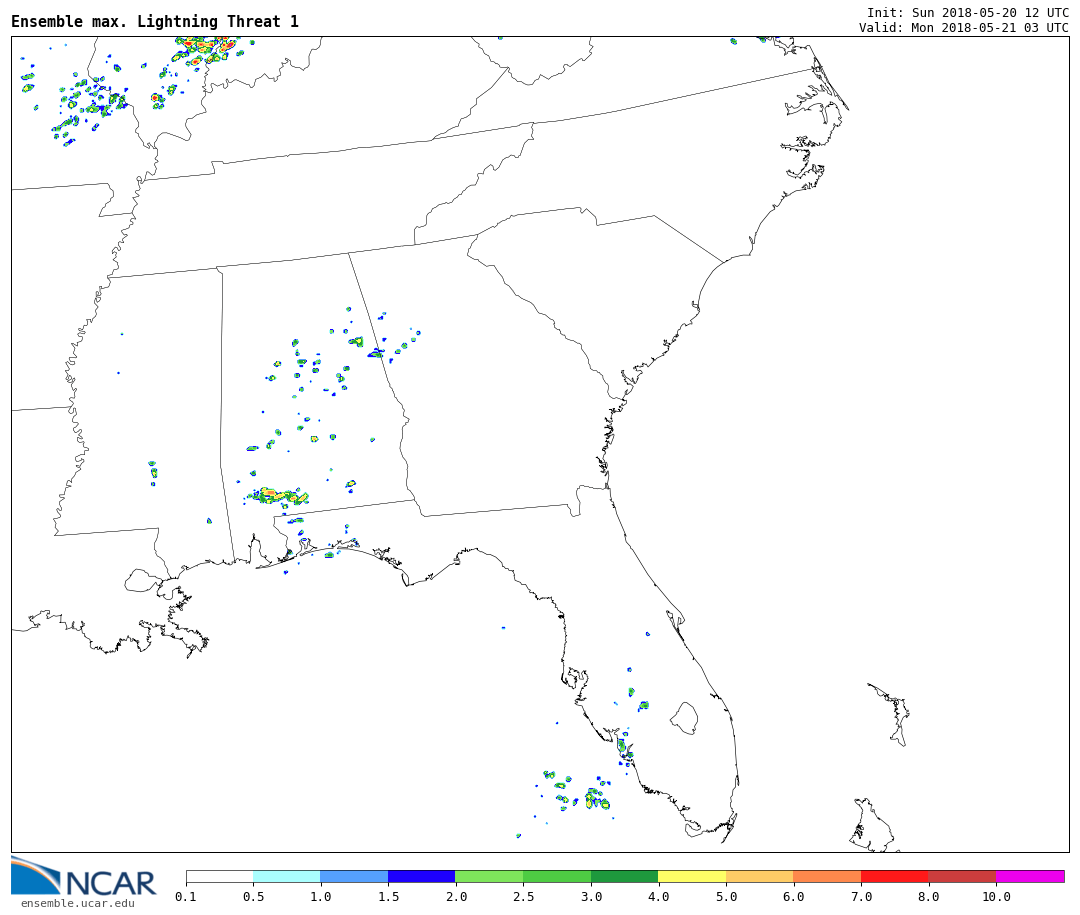Click the light cyan 0.5–1.0 swatch
This screenshot has width=1080, height=915.
[286, 876]
